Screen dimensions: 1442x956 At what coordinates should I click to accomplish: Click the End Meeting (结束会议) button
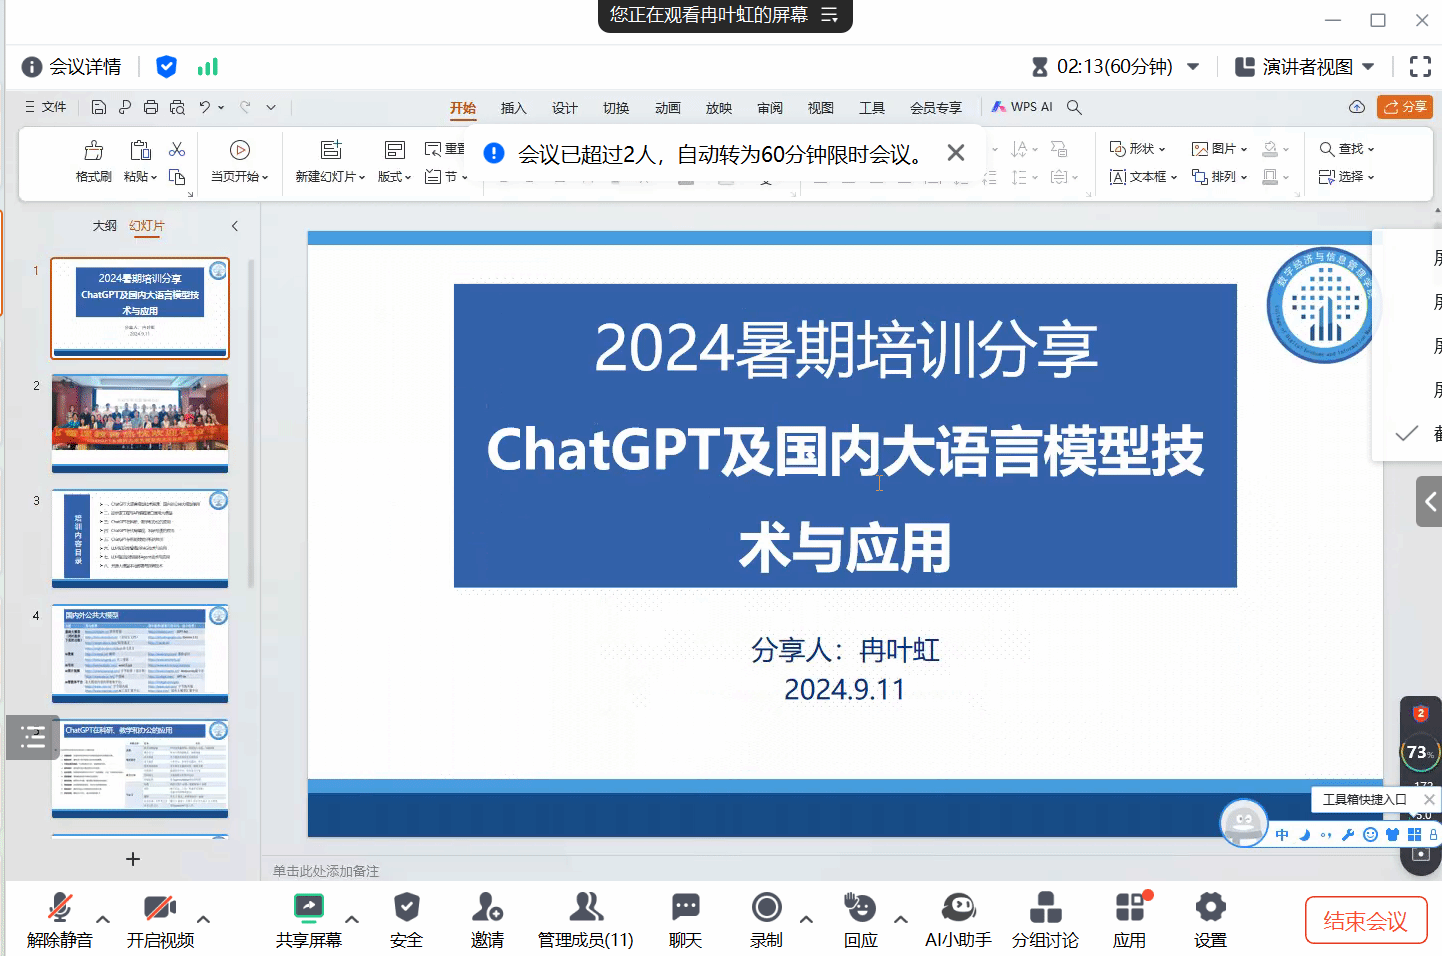1365,920
